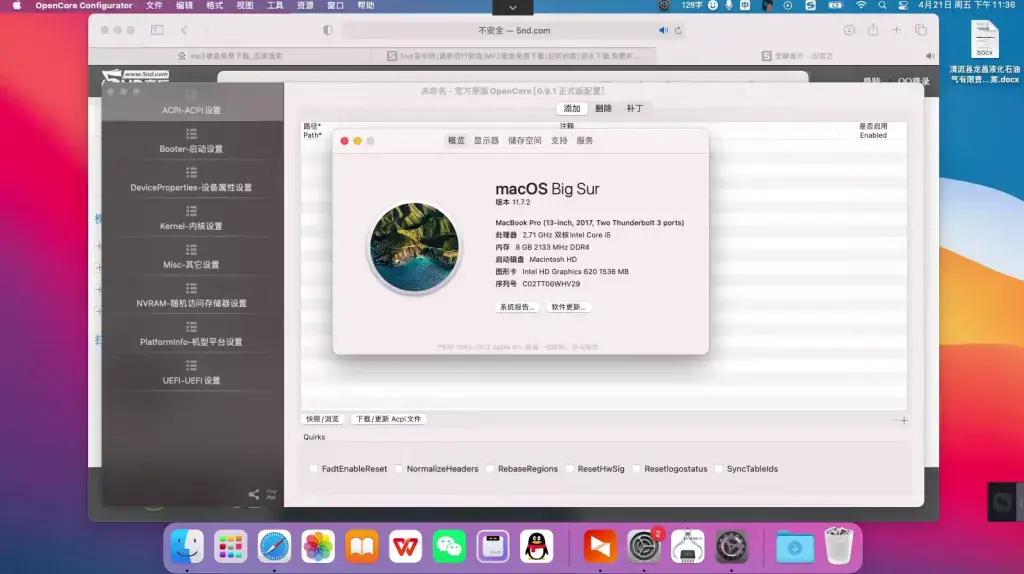This screenshot has width=1024, height=574.
Task: Open Spotlight search in menu bar
Action: point(882,5)
